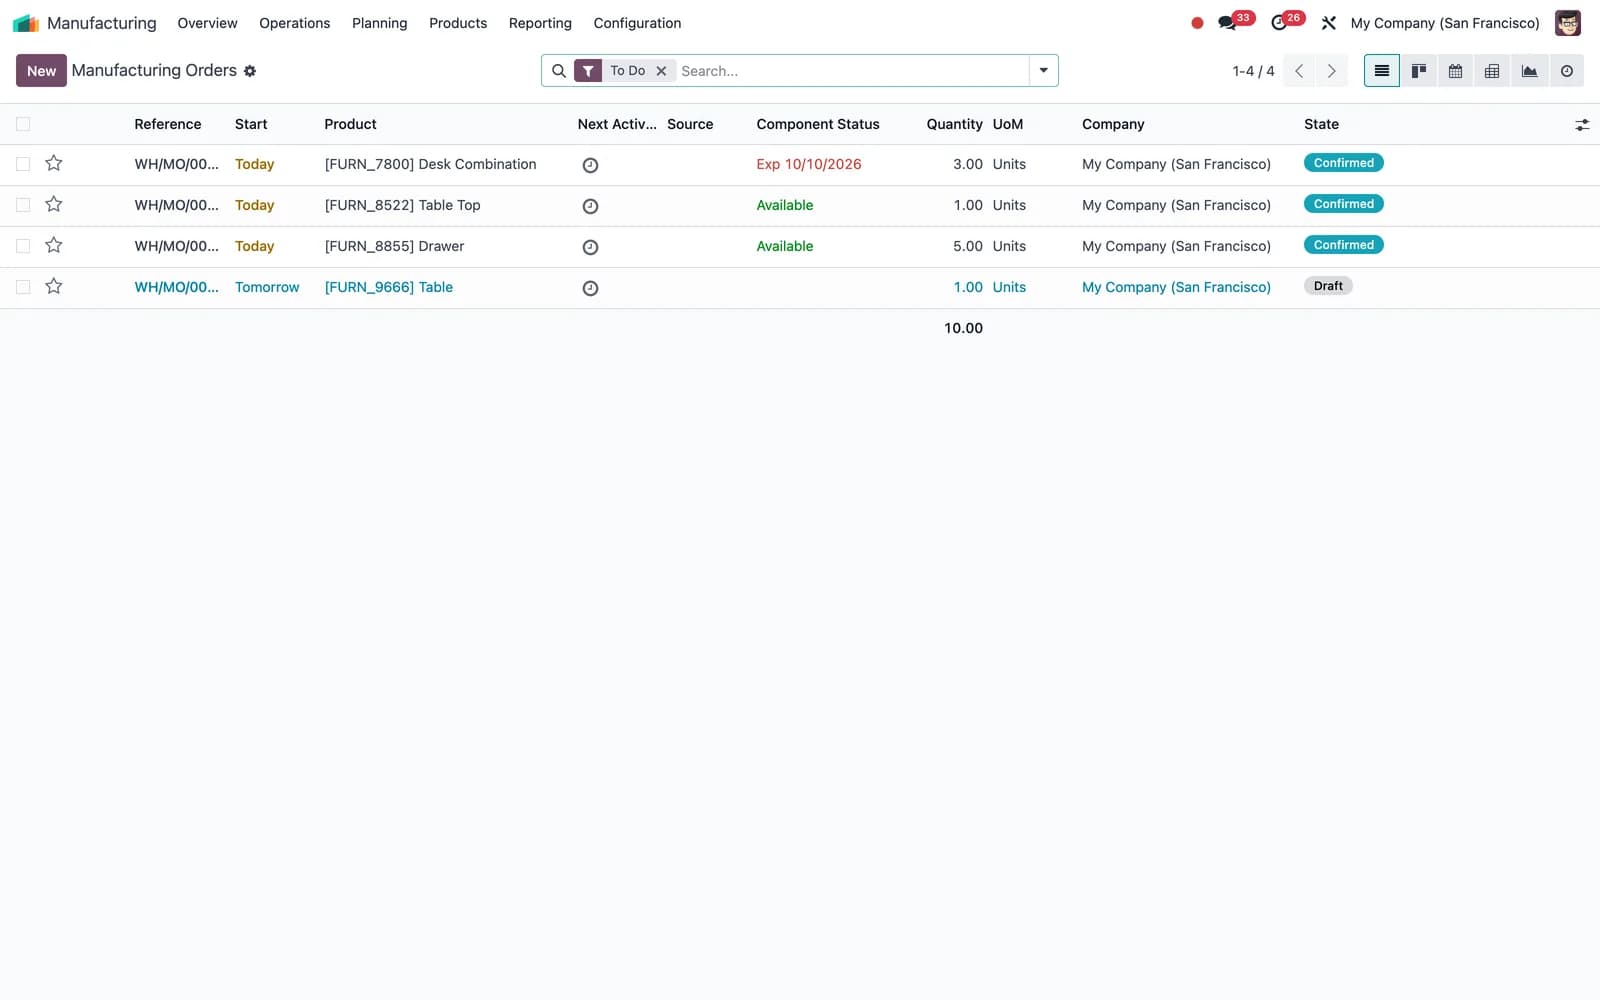
Task: Switch to graph view
Action: 1529,71
